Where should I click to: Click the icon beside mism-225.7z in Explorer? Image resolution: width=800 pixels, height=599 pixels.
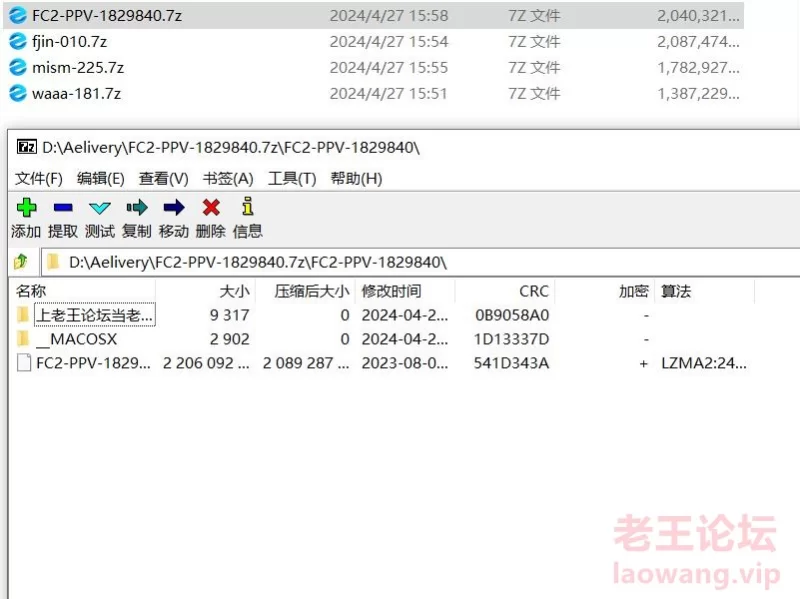pyautogui.click(x=18, y=67)
